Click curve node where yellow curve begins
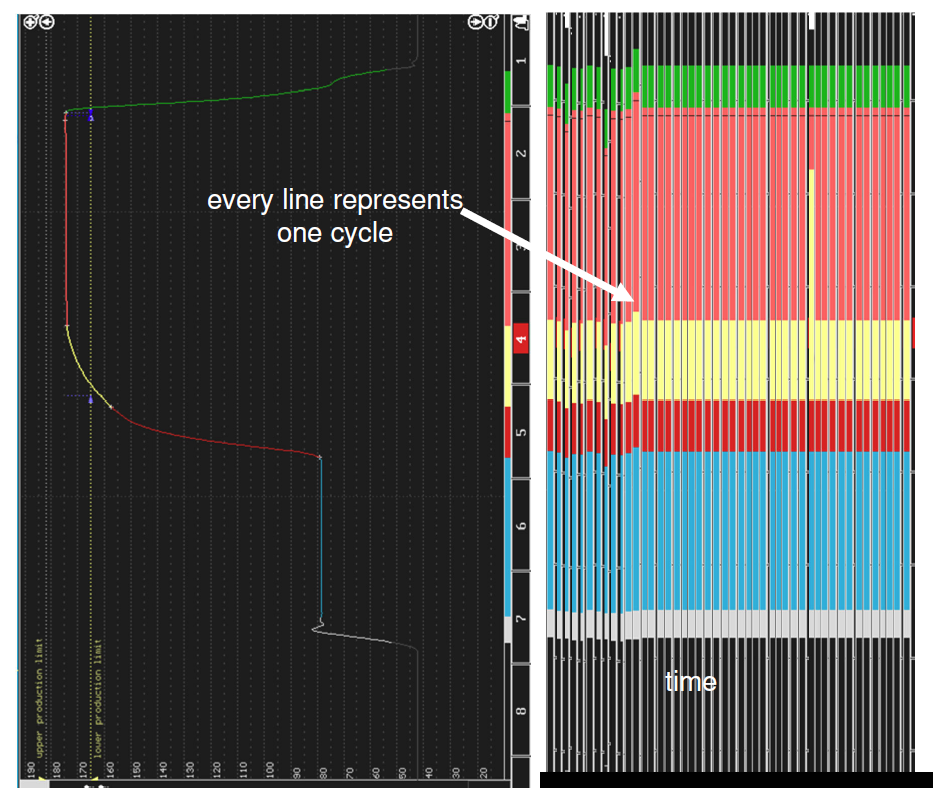The height and width of the screenshot is (803, 933). pos(67,326)
